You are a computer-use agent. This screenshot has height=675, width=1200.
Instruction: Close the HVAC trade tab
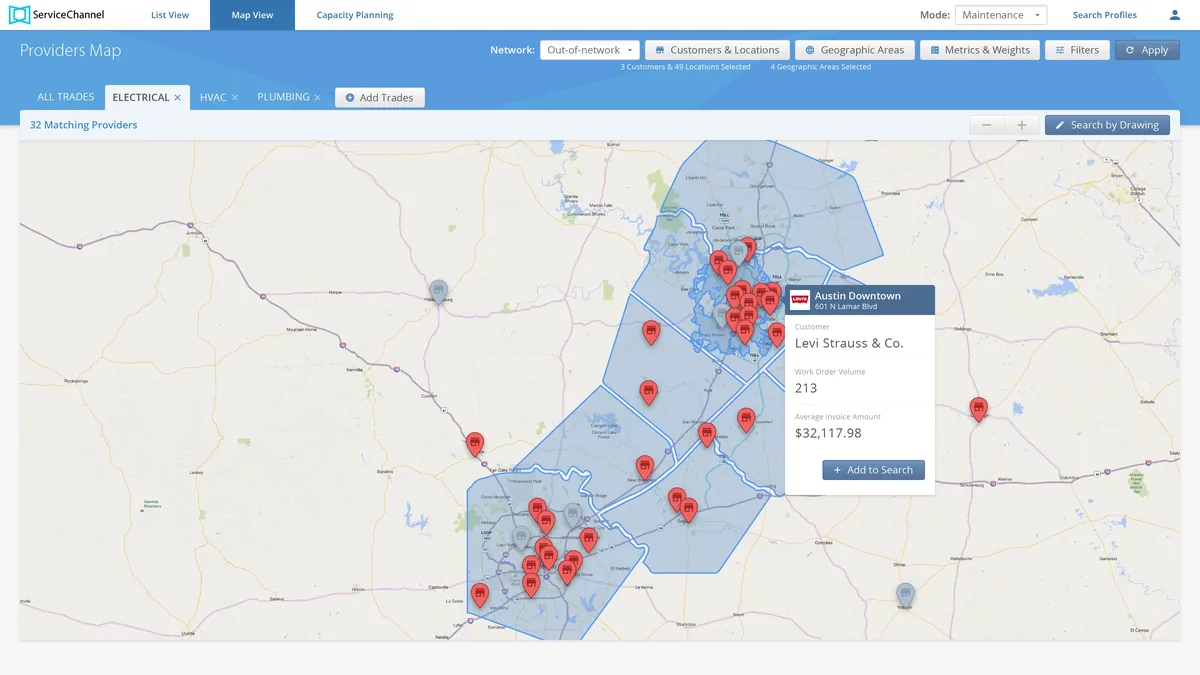(235, 98)
